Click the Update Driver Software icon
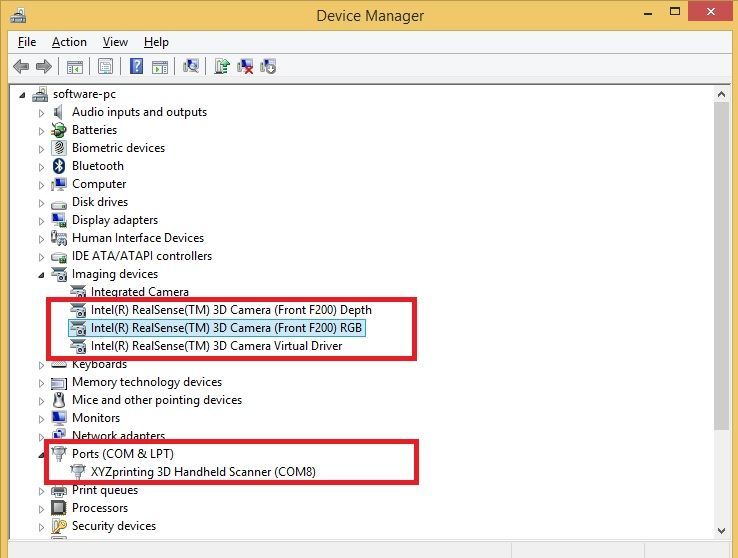The width and height of the screenshot is (738, 558). [x=222, y=66]
